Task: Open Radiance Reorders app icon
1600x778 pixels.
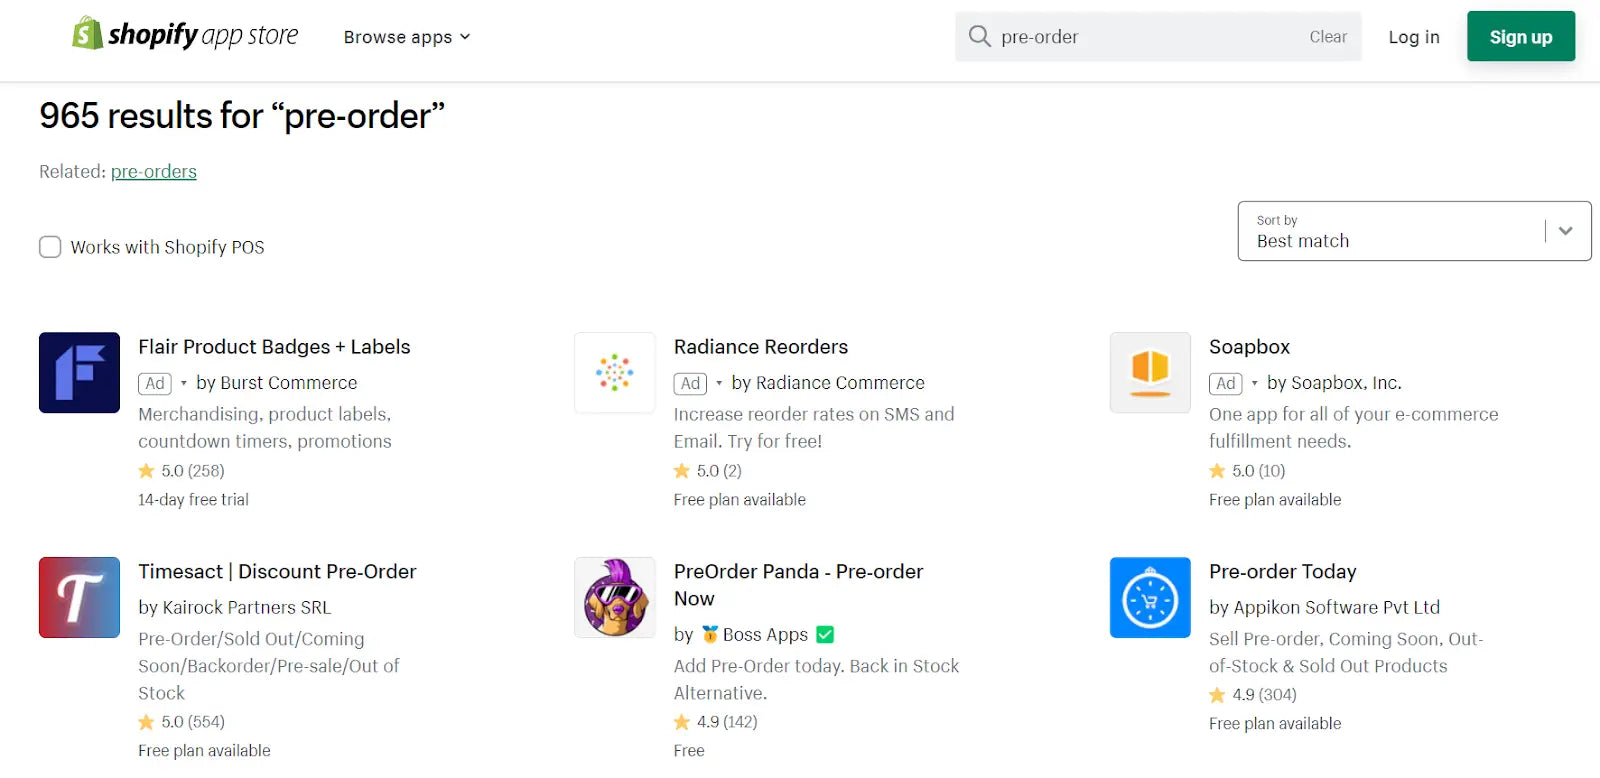Action: (615, 372)
